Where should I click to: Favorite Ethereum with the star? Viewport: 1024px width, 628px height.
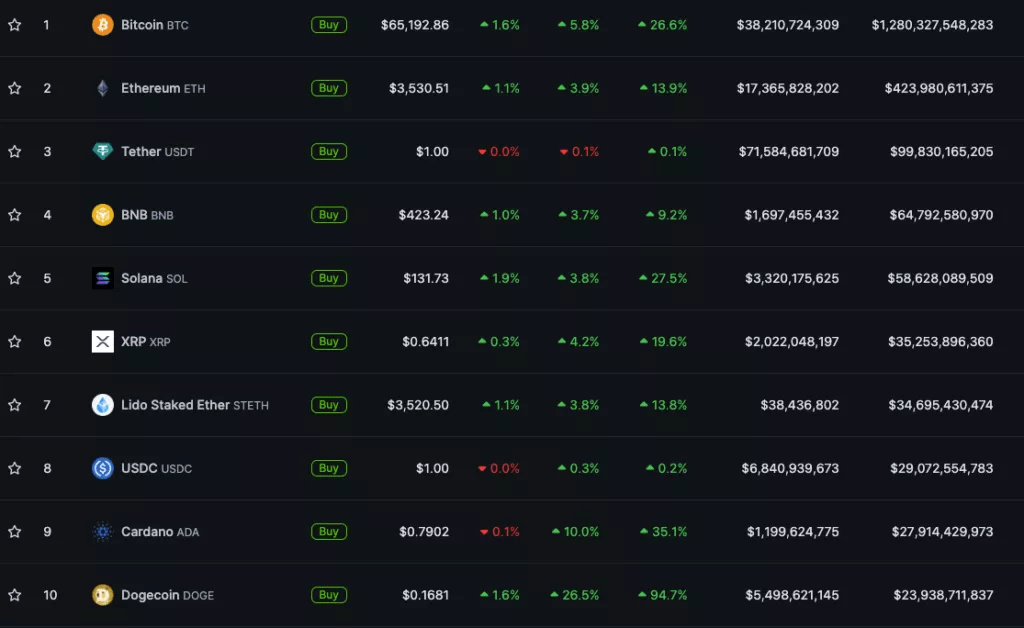pyautogui.click(x=14, y=88)
